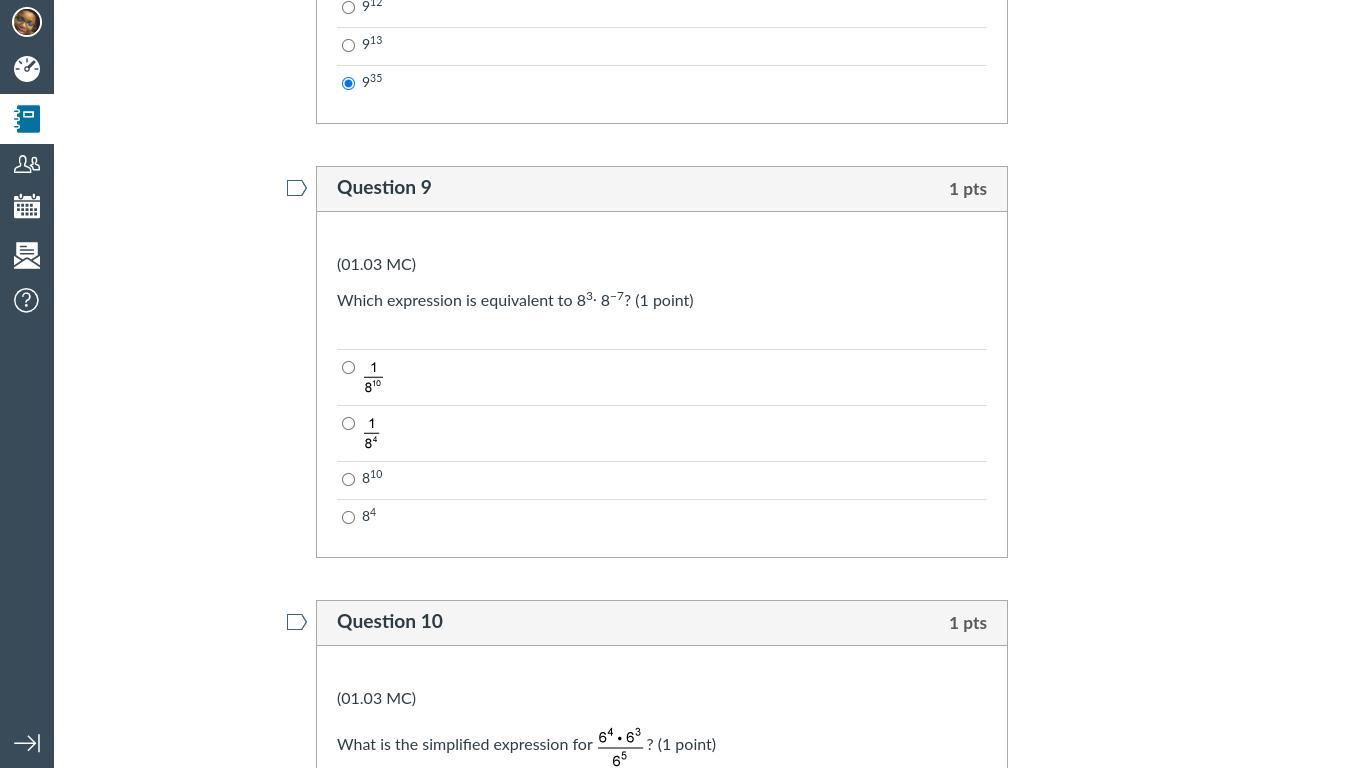This screenshot has height=768, width=1366.
Task: Choose the 8^4 answer option
Action: click(x=348, y=517)
